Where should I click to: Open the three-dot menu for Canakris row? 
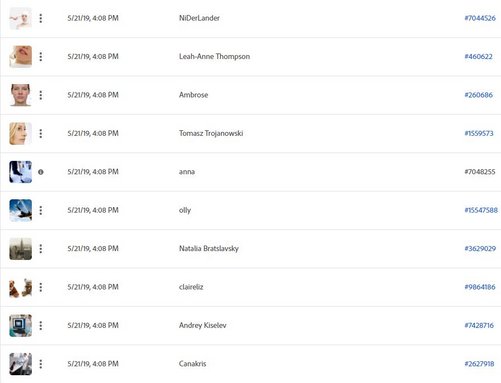click(x=41, y=364)
